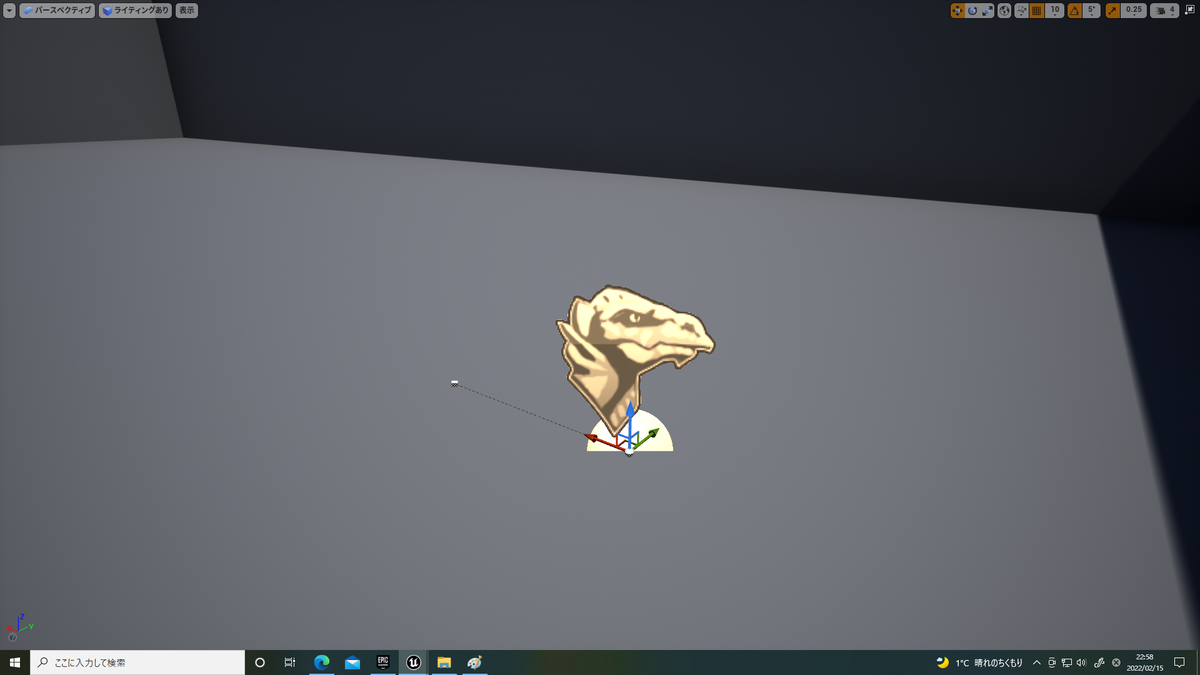Open the rotation snap 5 degree dropdown

(1092, 13)
